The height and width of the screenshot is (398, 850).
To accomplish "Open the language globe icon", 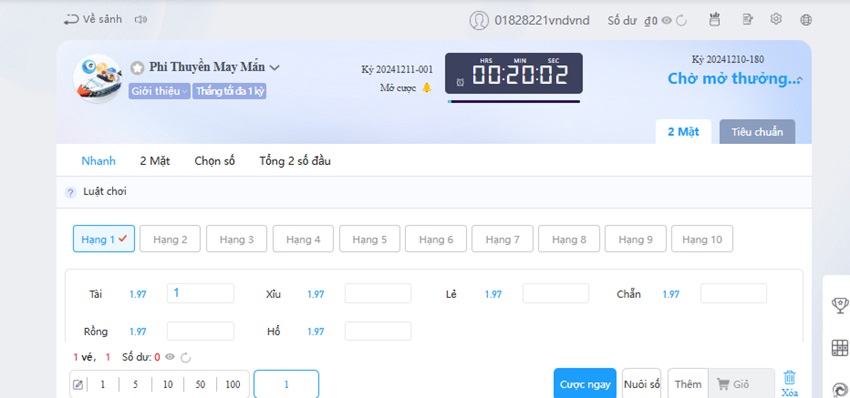I will (806, 20).
